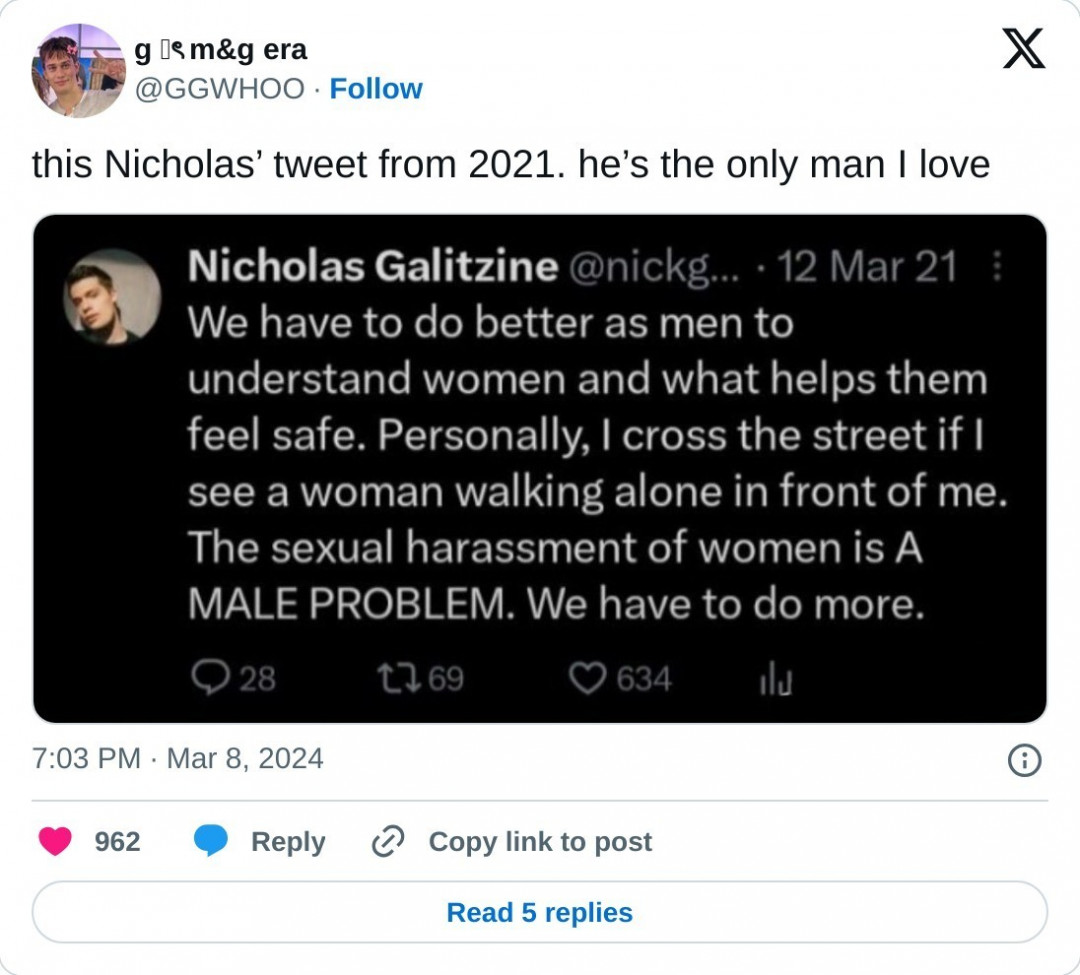Click the comment icon showing 28 replies
This screenshot has height=975, width=1080.
pyautogui.click(x=209, y=680)
